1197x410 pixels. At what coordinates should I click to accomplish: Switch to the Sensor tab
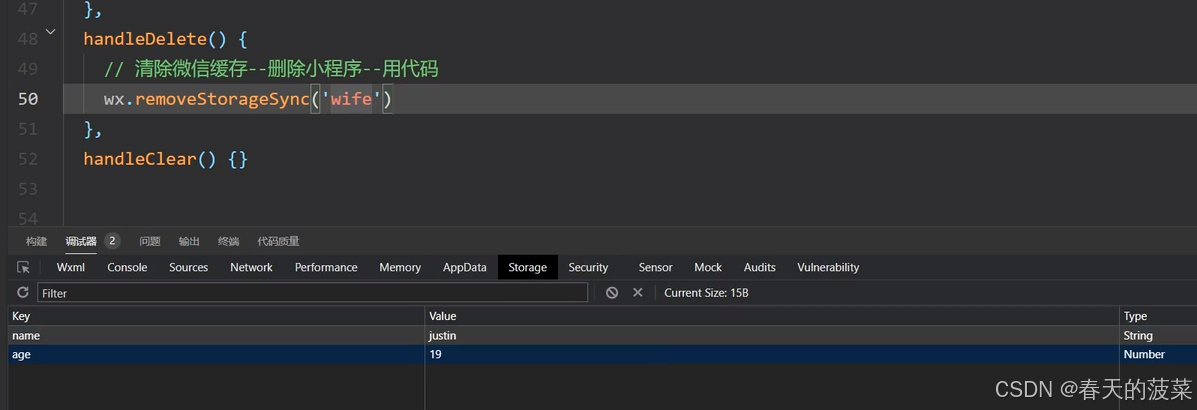tap(655, 267)
